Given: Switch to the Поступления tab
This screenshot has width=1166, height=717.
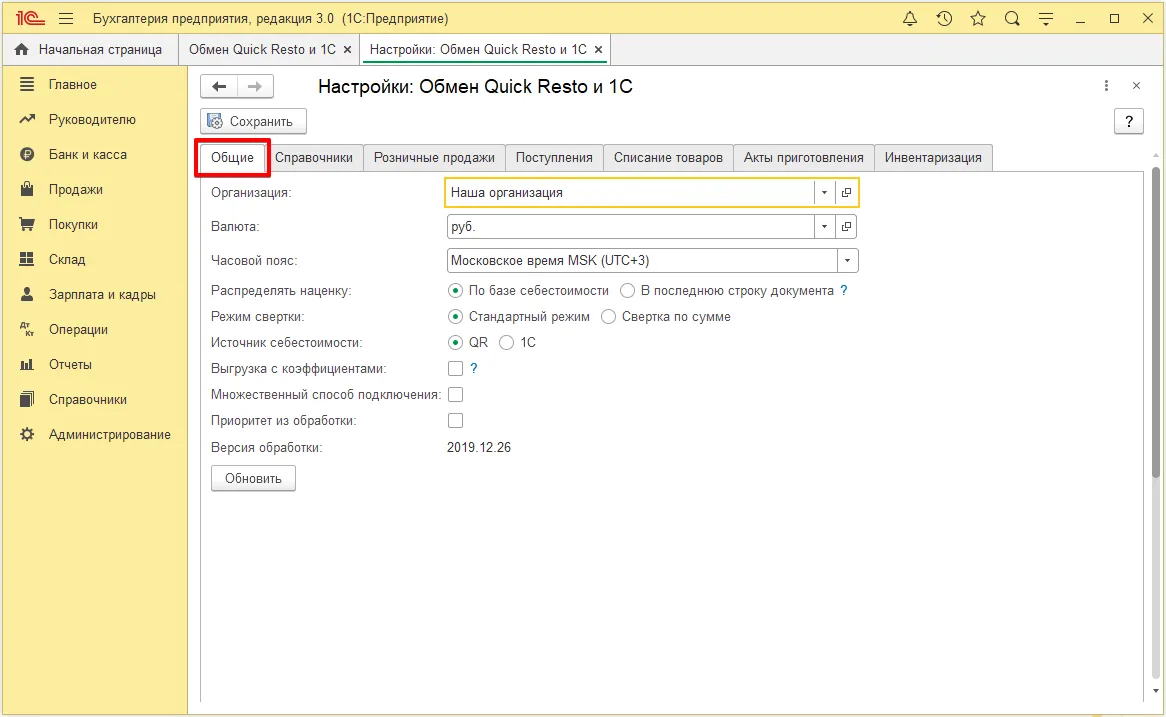Looking at the screenshot, I should [554, 158].
